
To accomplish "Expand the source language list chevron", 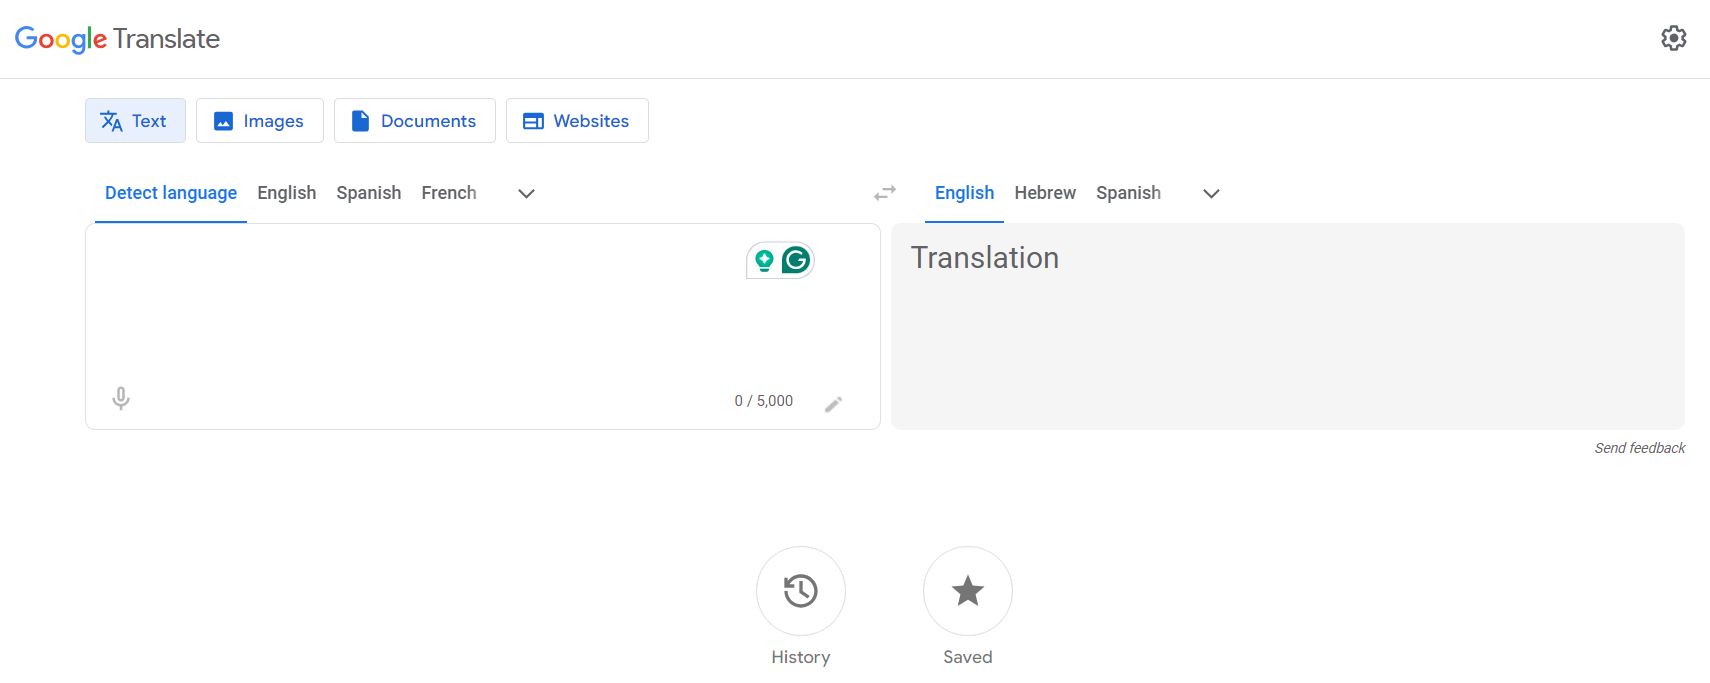I will (x=526, y=193).
